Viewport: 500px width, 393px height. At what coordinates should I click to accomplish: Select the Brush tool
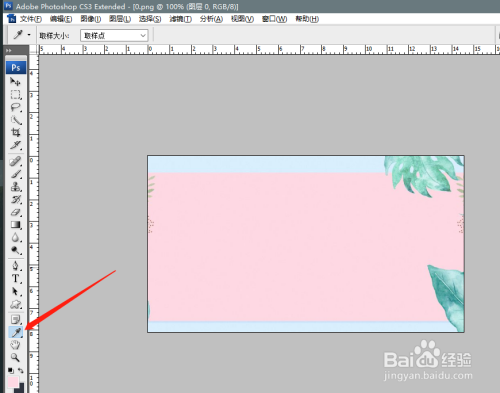(x=15, y=174)
